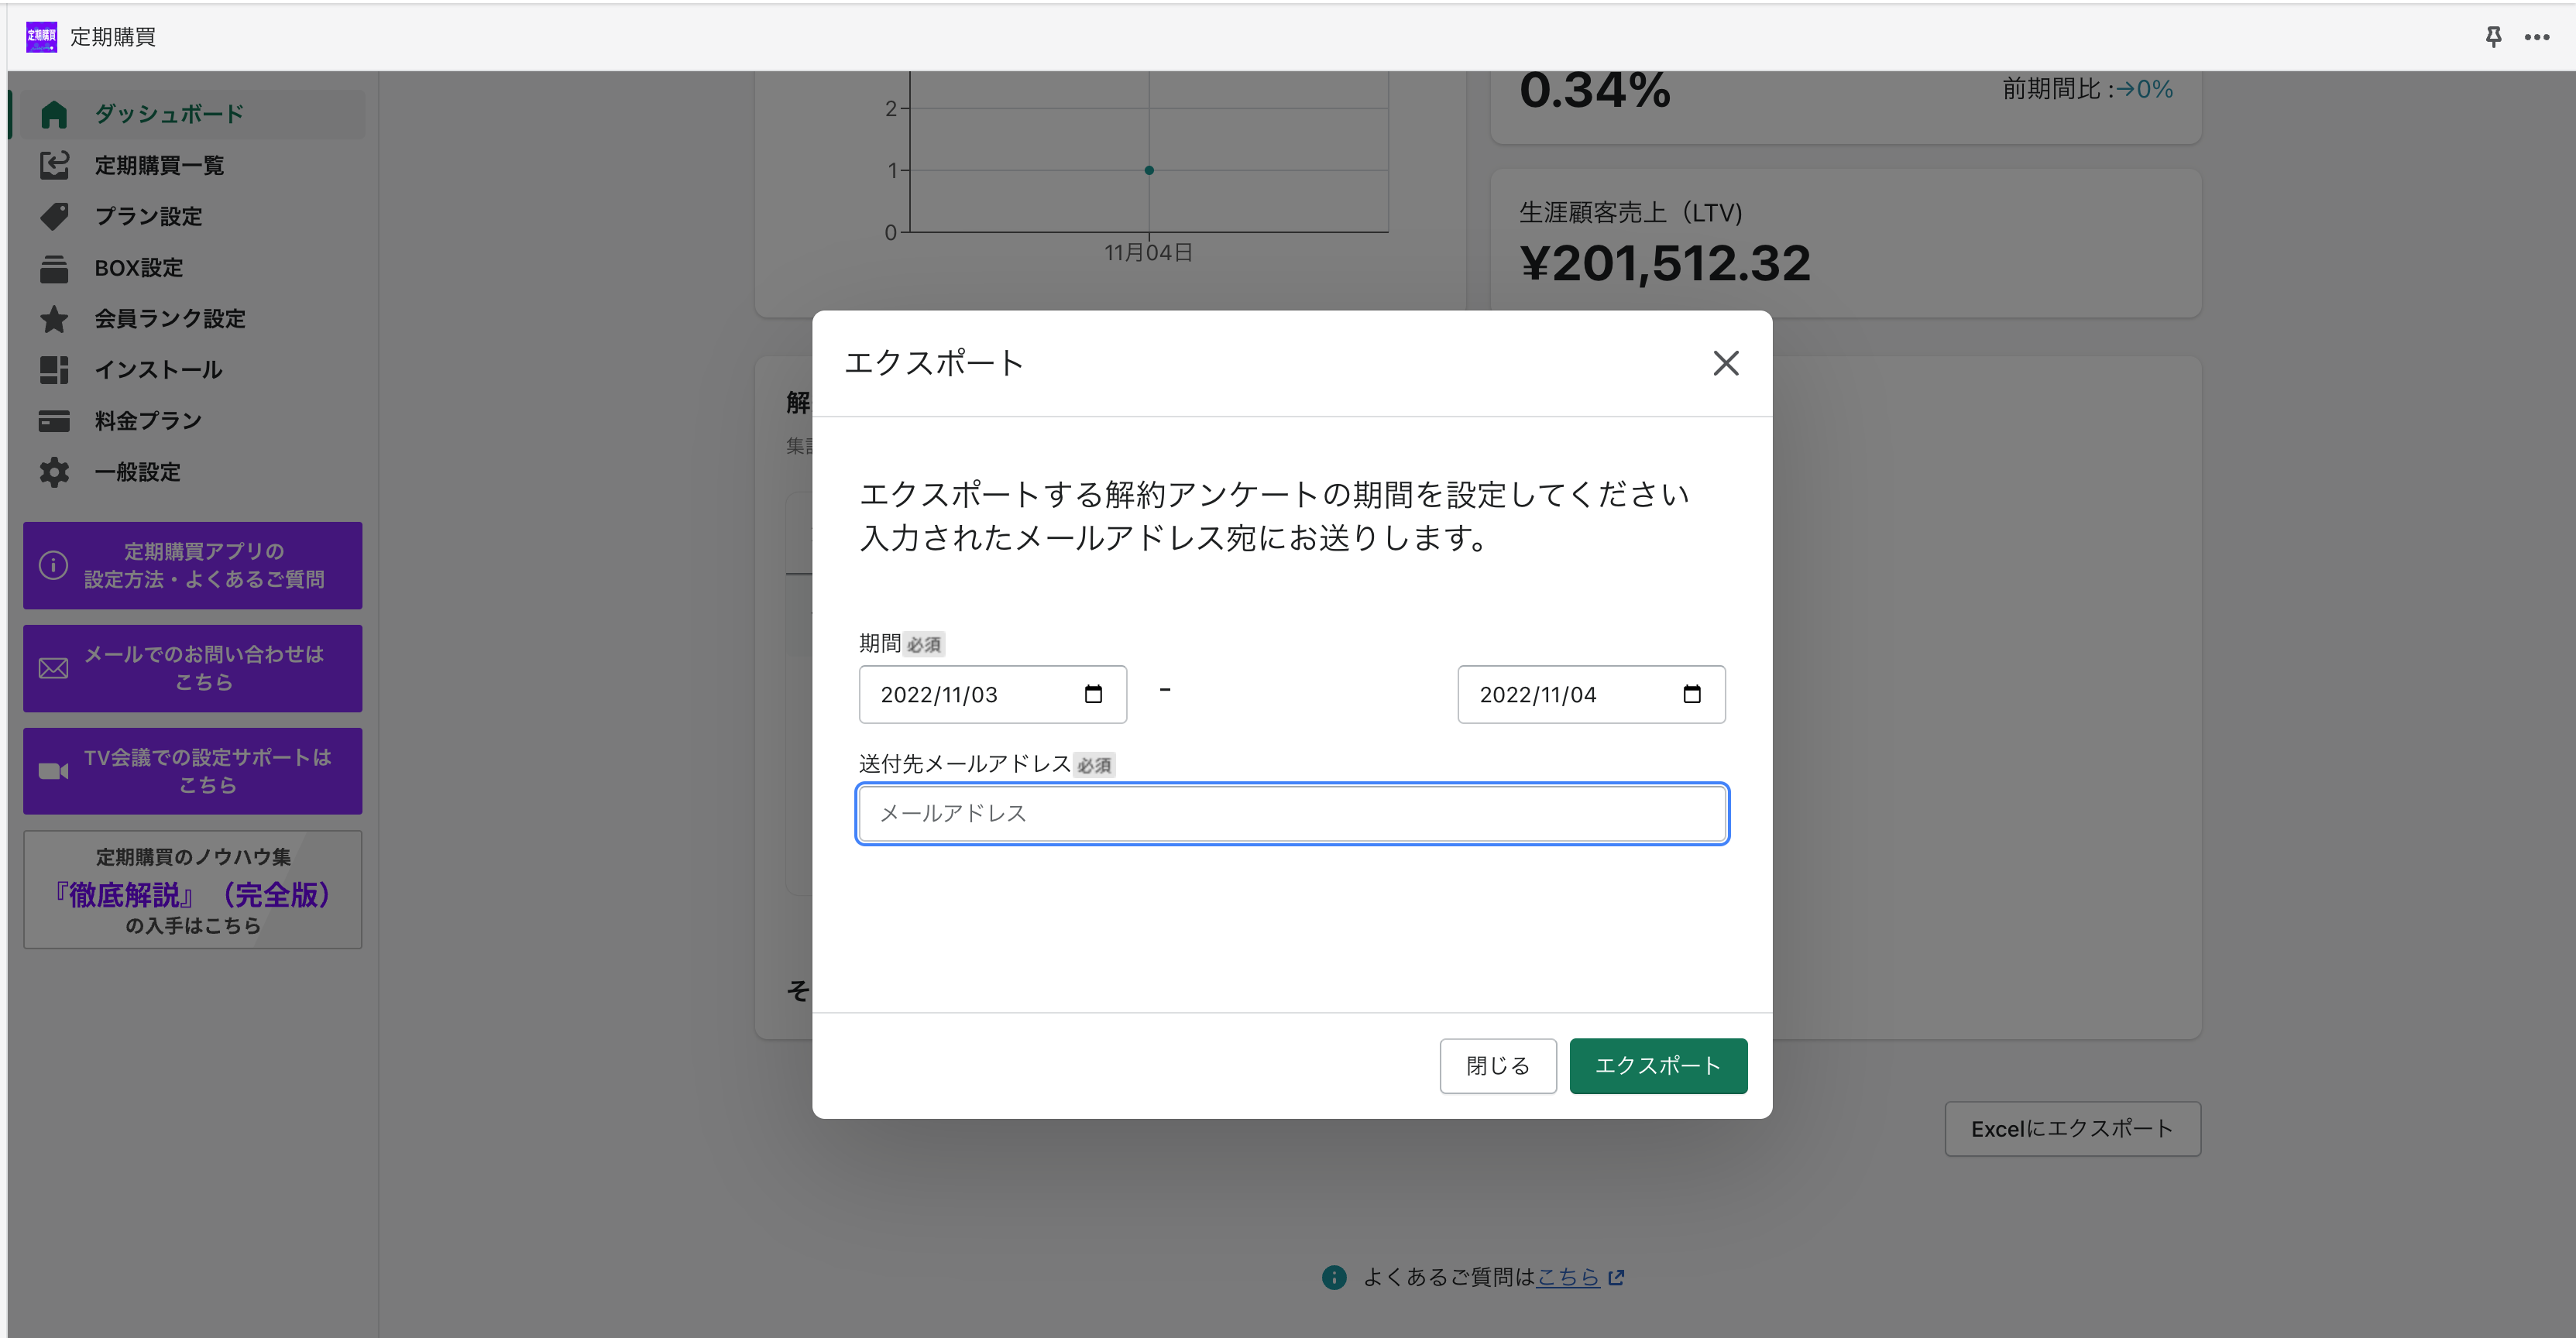2576x1338 pixels.
Task: Close the export dialog with X
Action: coord(1725,363)
